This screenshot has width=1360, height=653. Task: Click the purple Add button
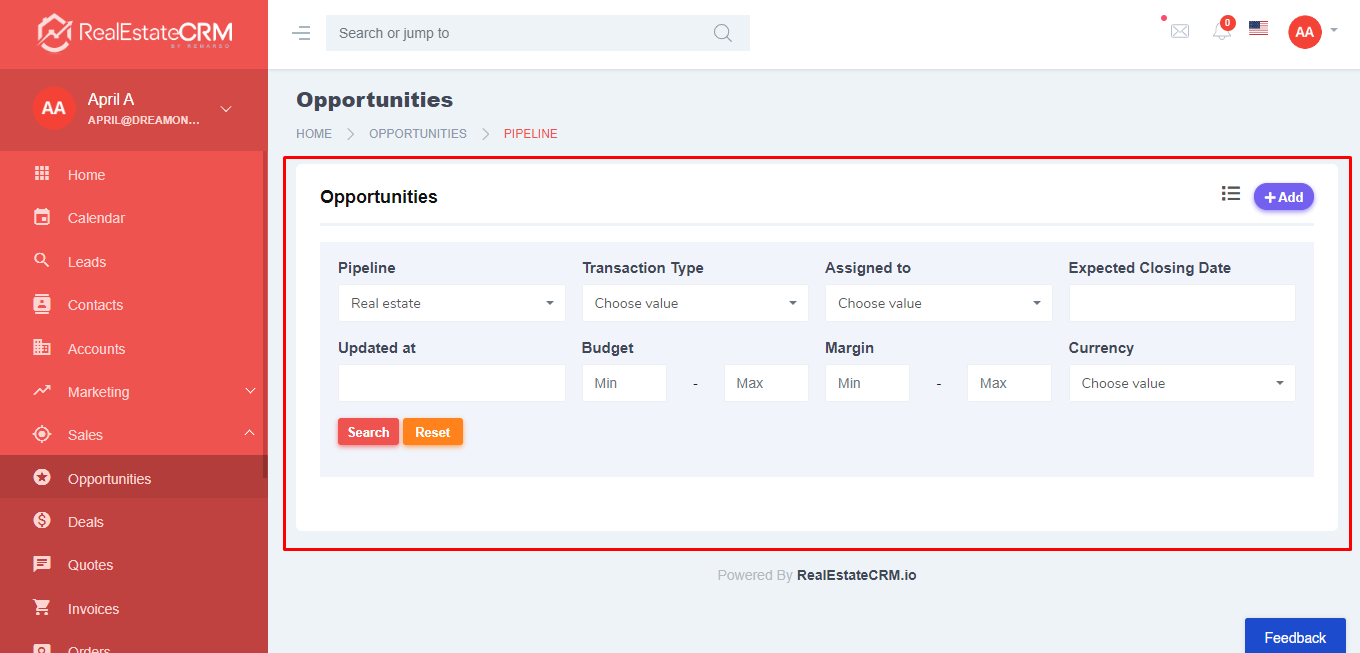pyautogui.click(x=1283, y=197)
